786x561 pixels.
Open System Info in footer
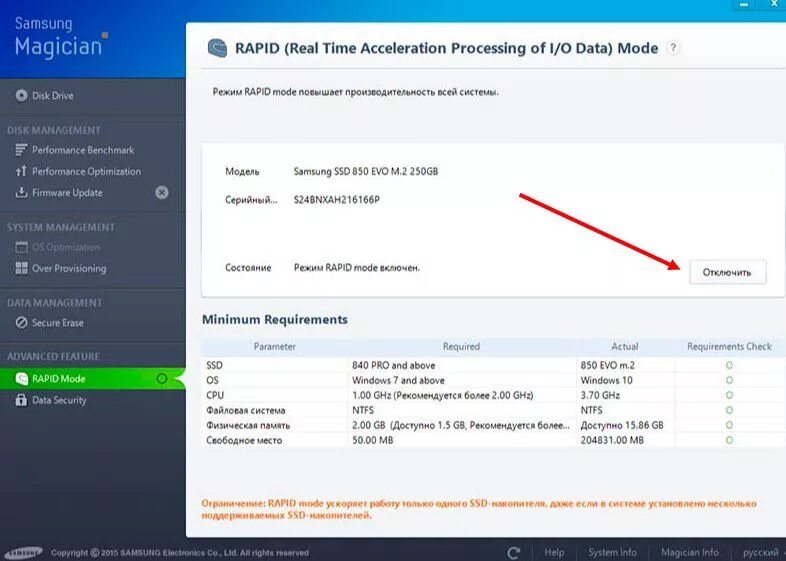612,552
